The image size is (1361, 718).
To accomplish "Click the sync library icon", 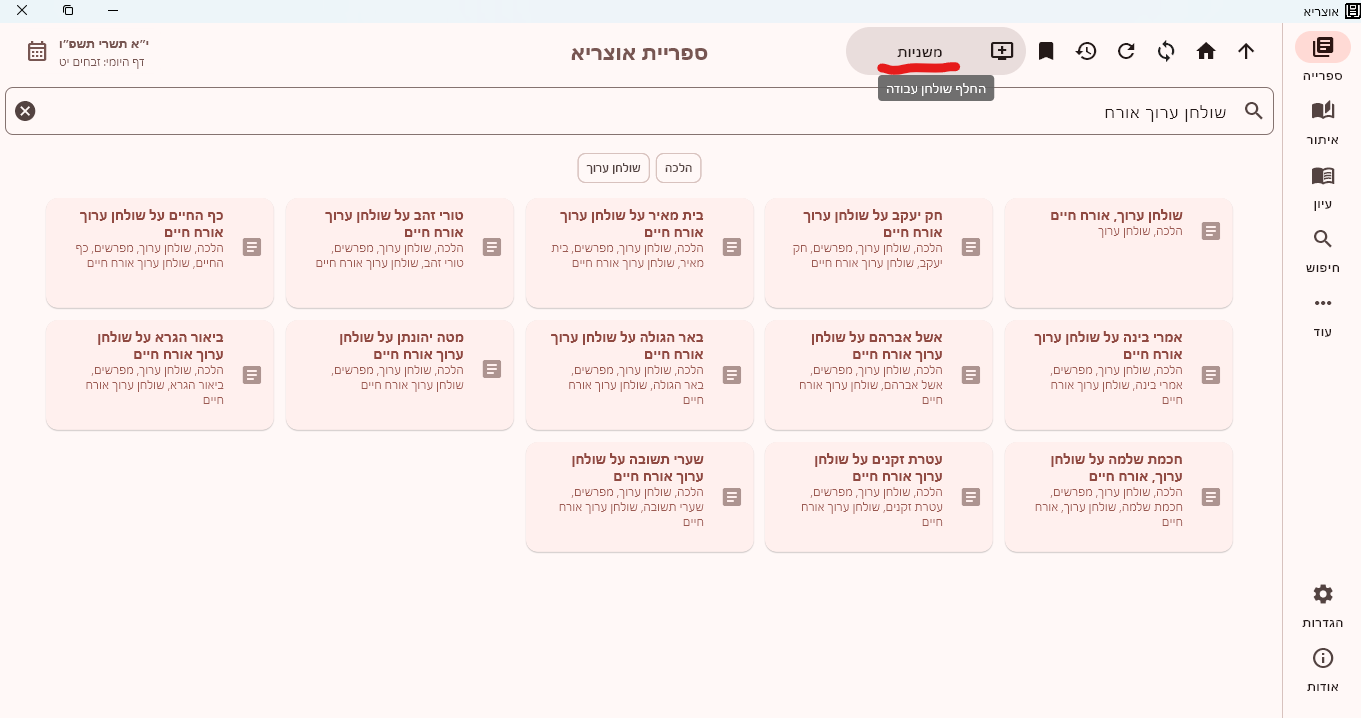I will point(1166,51).
